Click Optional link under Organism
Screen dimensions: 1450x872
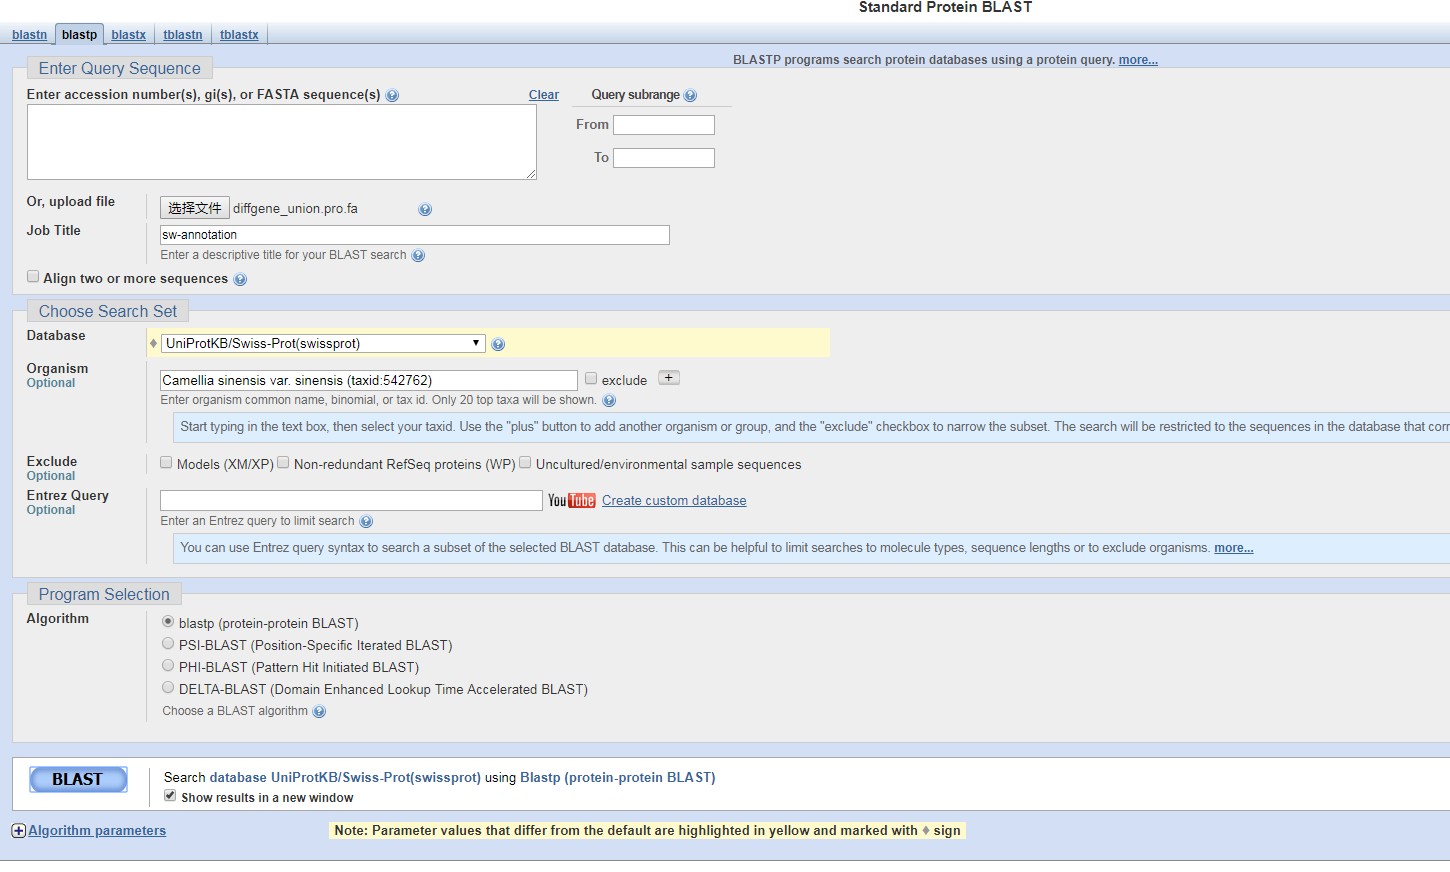pos(51,383)
